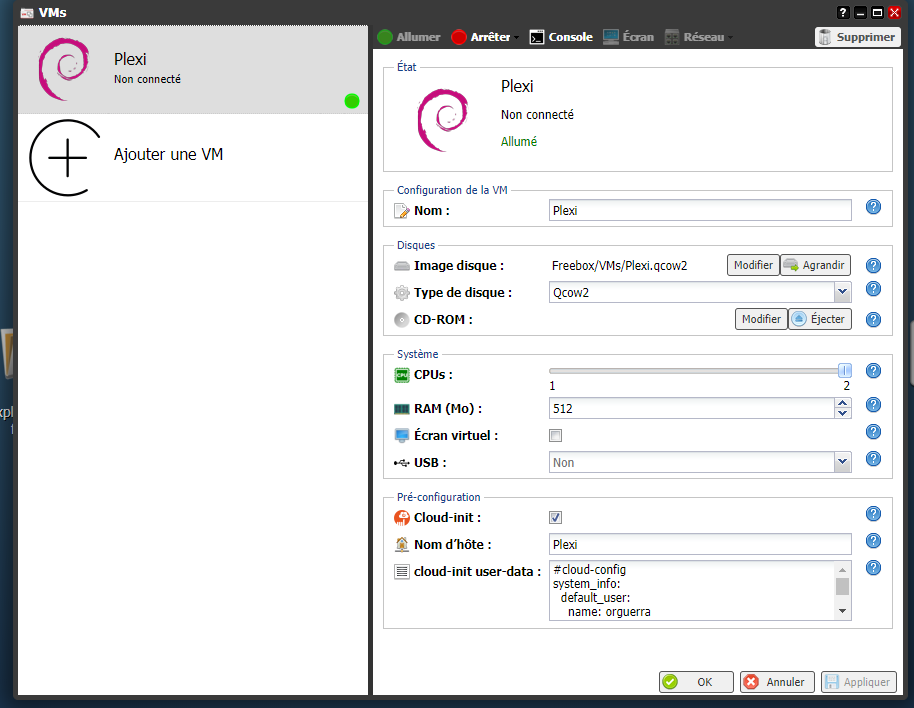Click the CD-ROM disc icon
This screenshot has width=914, height=708.
click(402, 320)
